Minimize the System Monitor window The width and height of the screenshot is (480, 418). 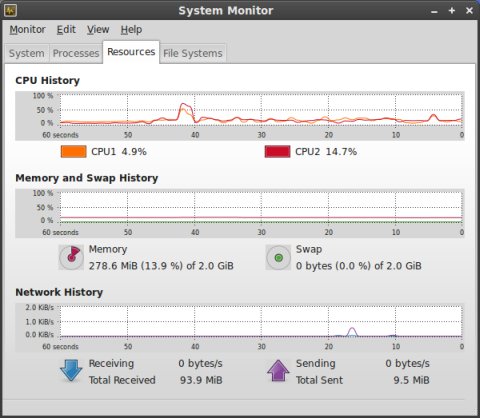pos(434,11)
